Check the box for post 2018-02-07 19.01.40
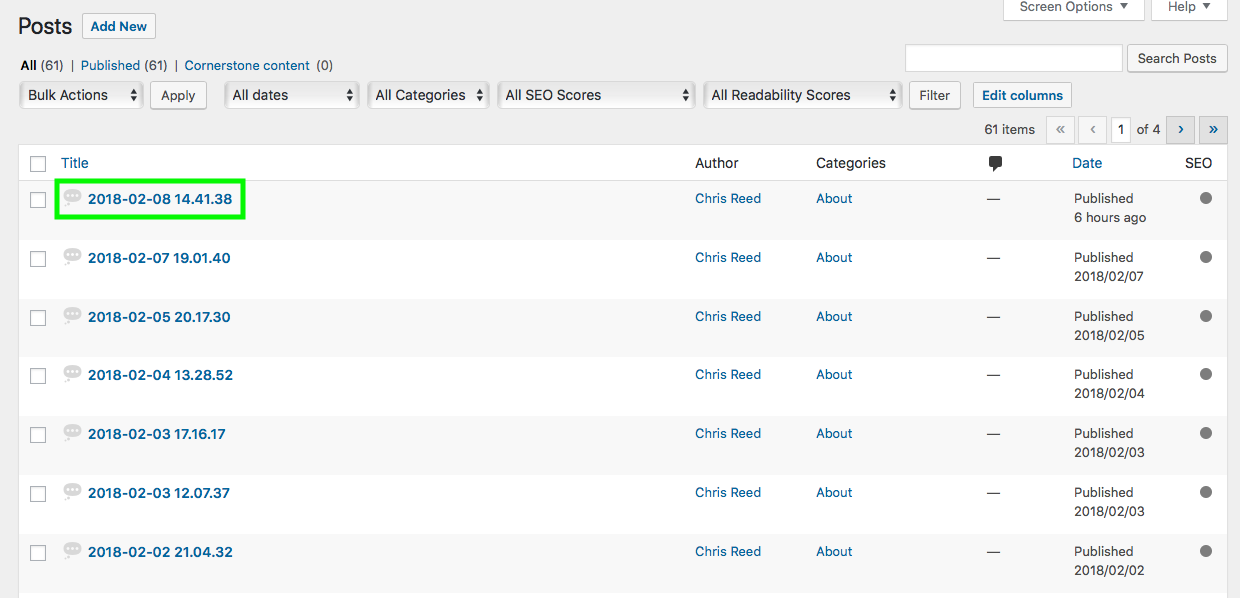 pyautogui.click(x=37, y=257)
